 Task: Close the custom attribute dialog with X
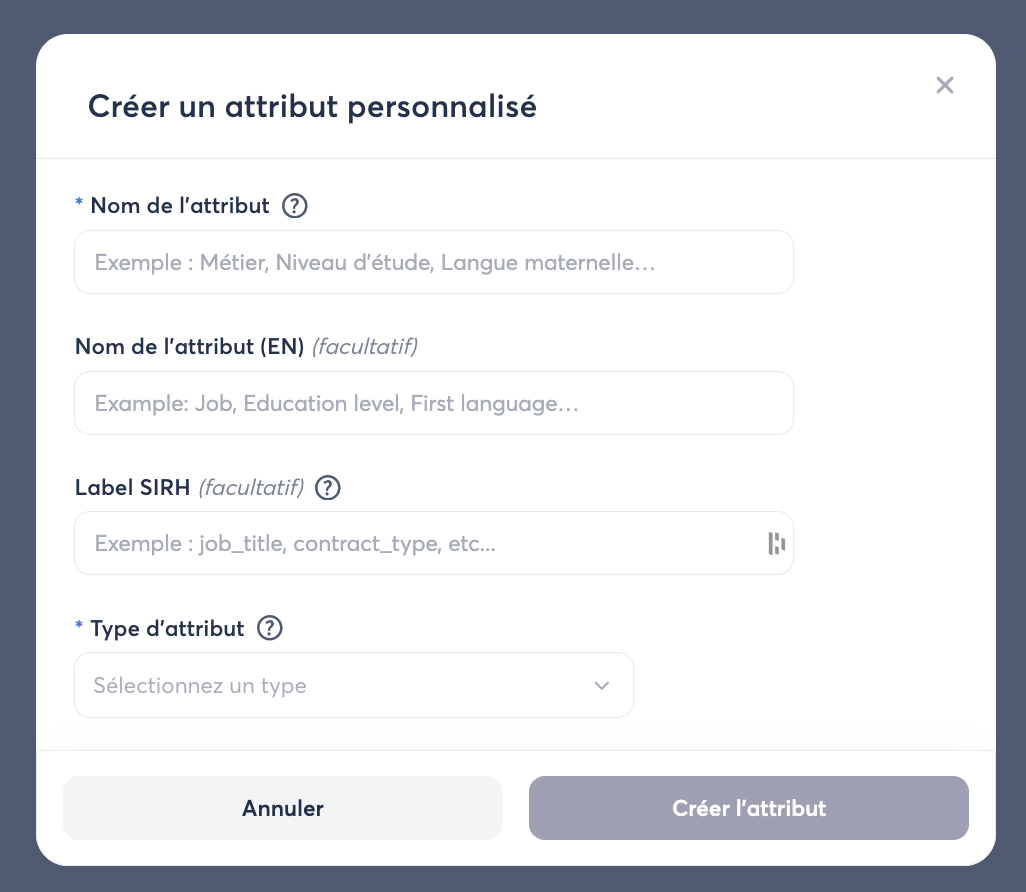click(945, 85)
